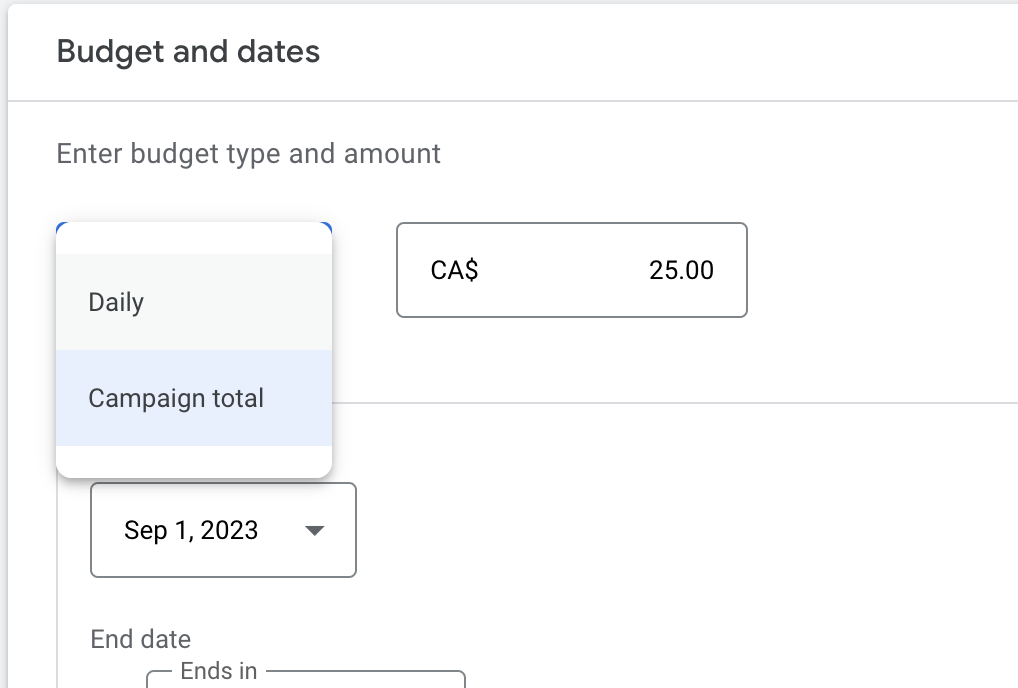Click the Campaign total label text

176,398
